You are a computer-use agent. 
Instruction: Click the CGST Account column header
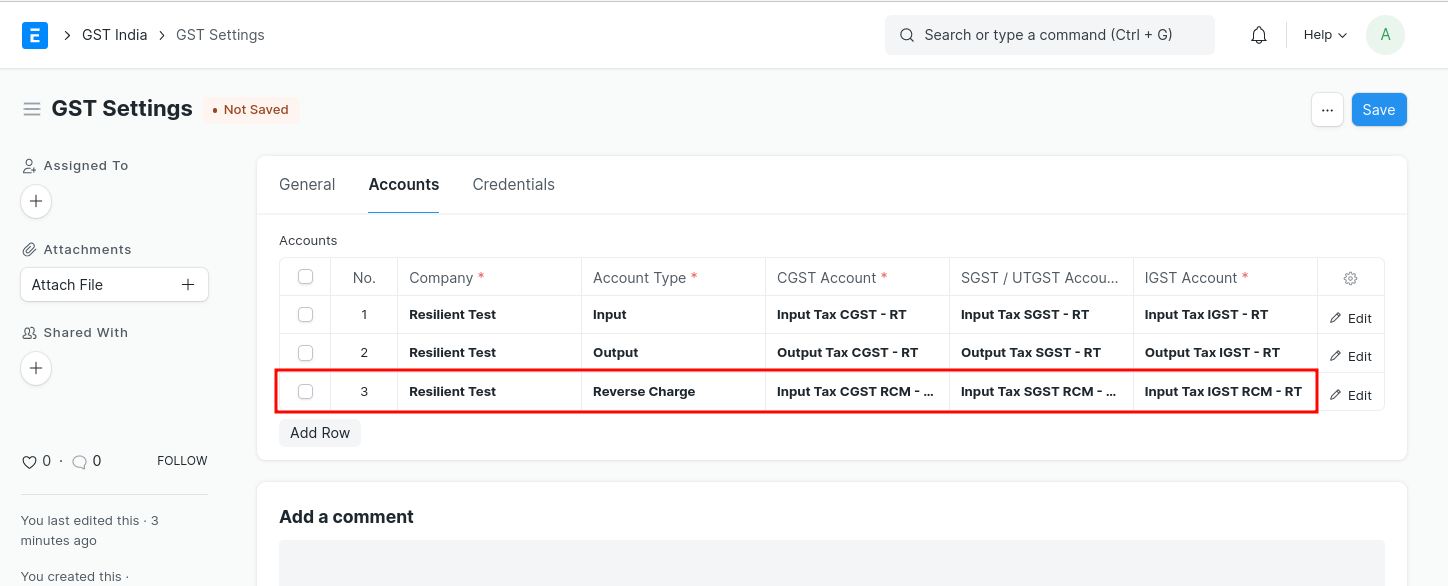[857, 277]
